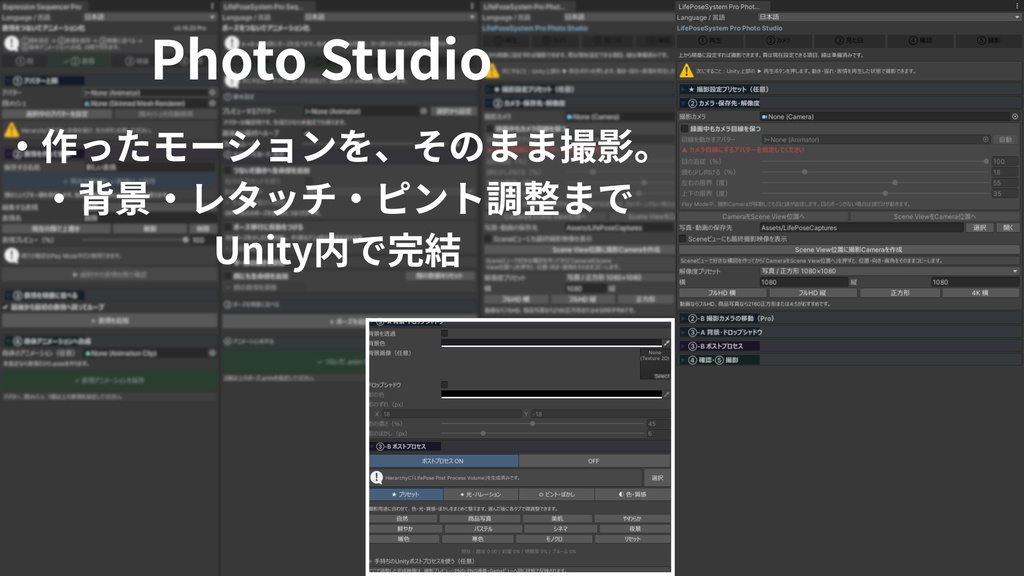Click CameraをScene View位置へ button
This screenshot has height=576, width=1024.
763,216
